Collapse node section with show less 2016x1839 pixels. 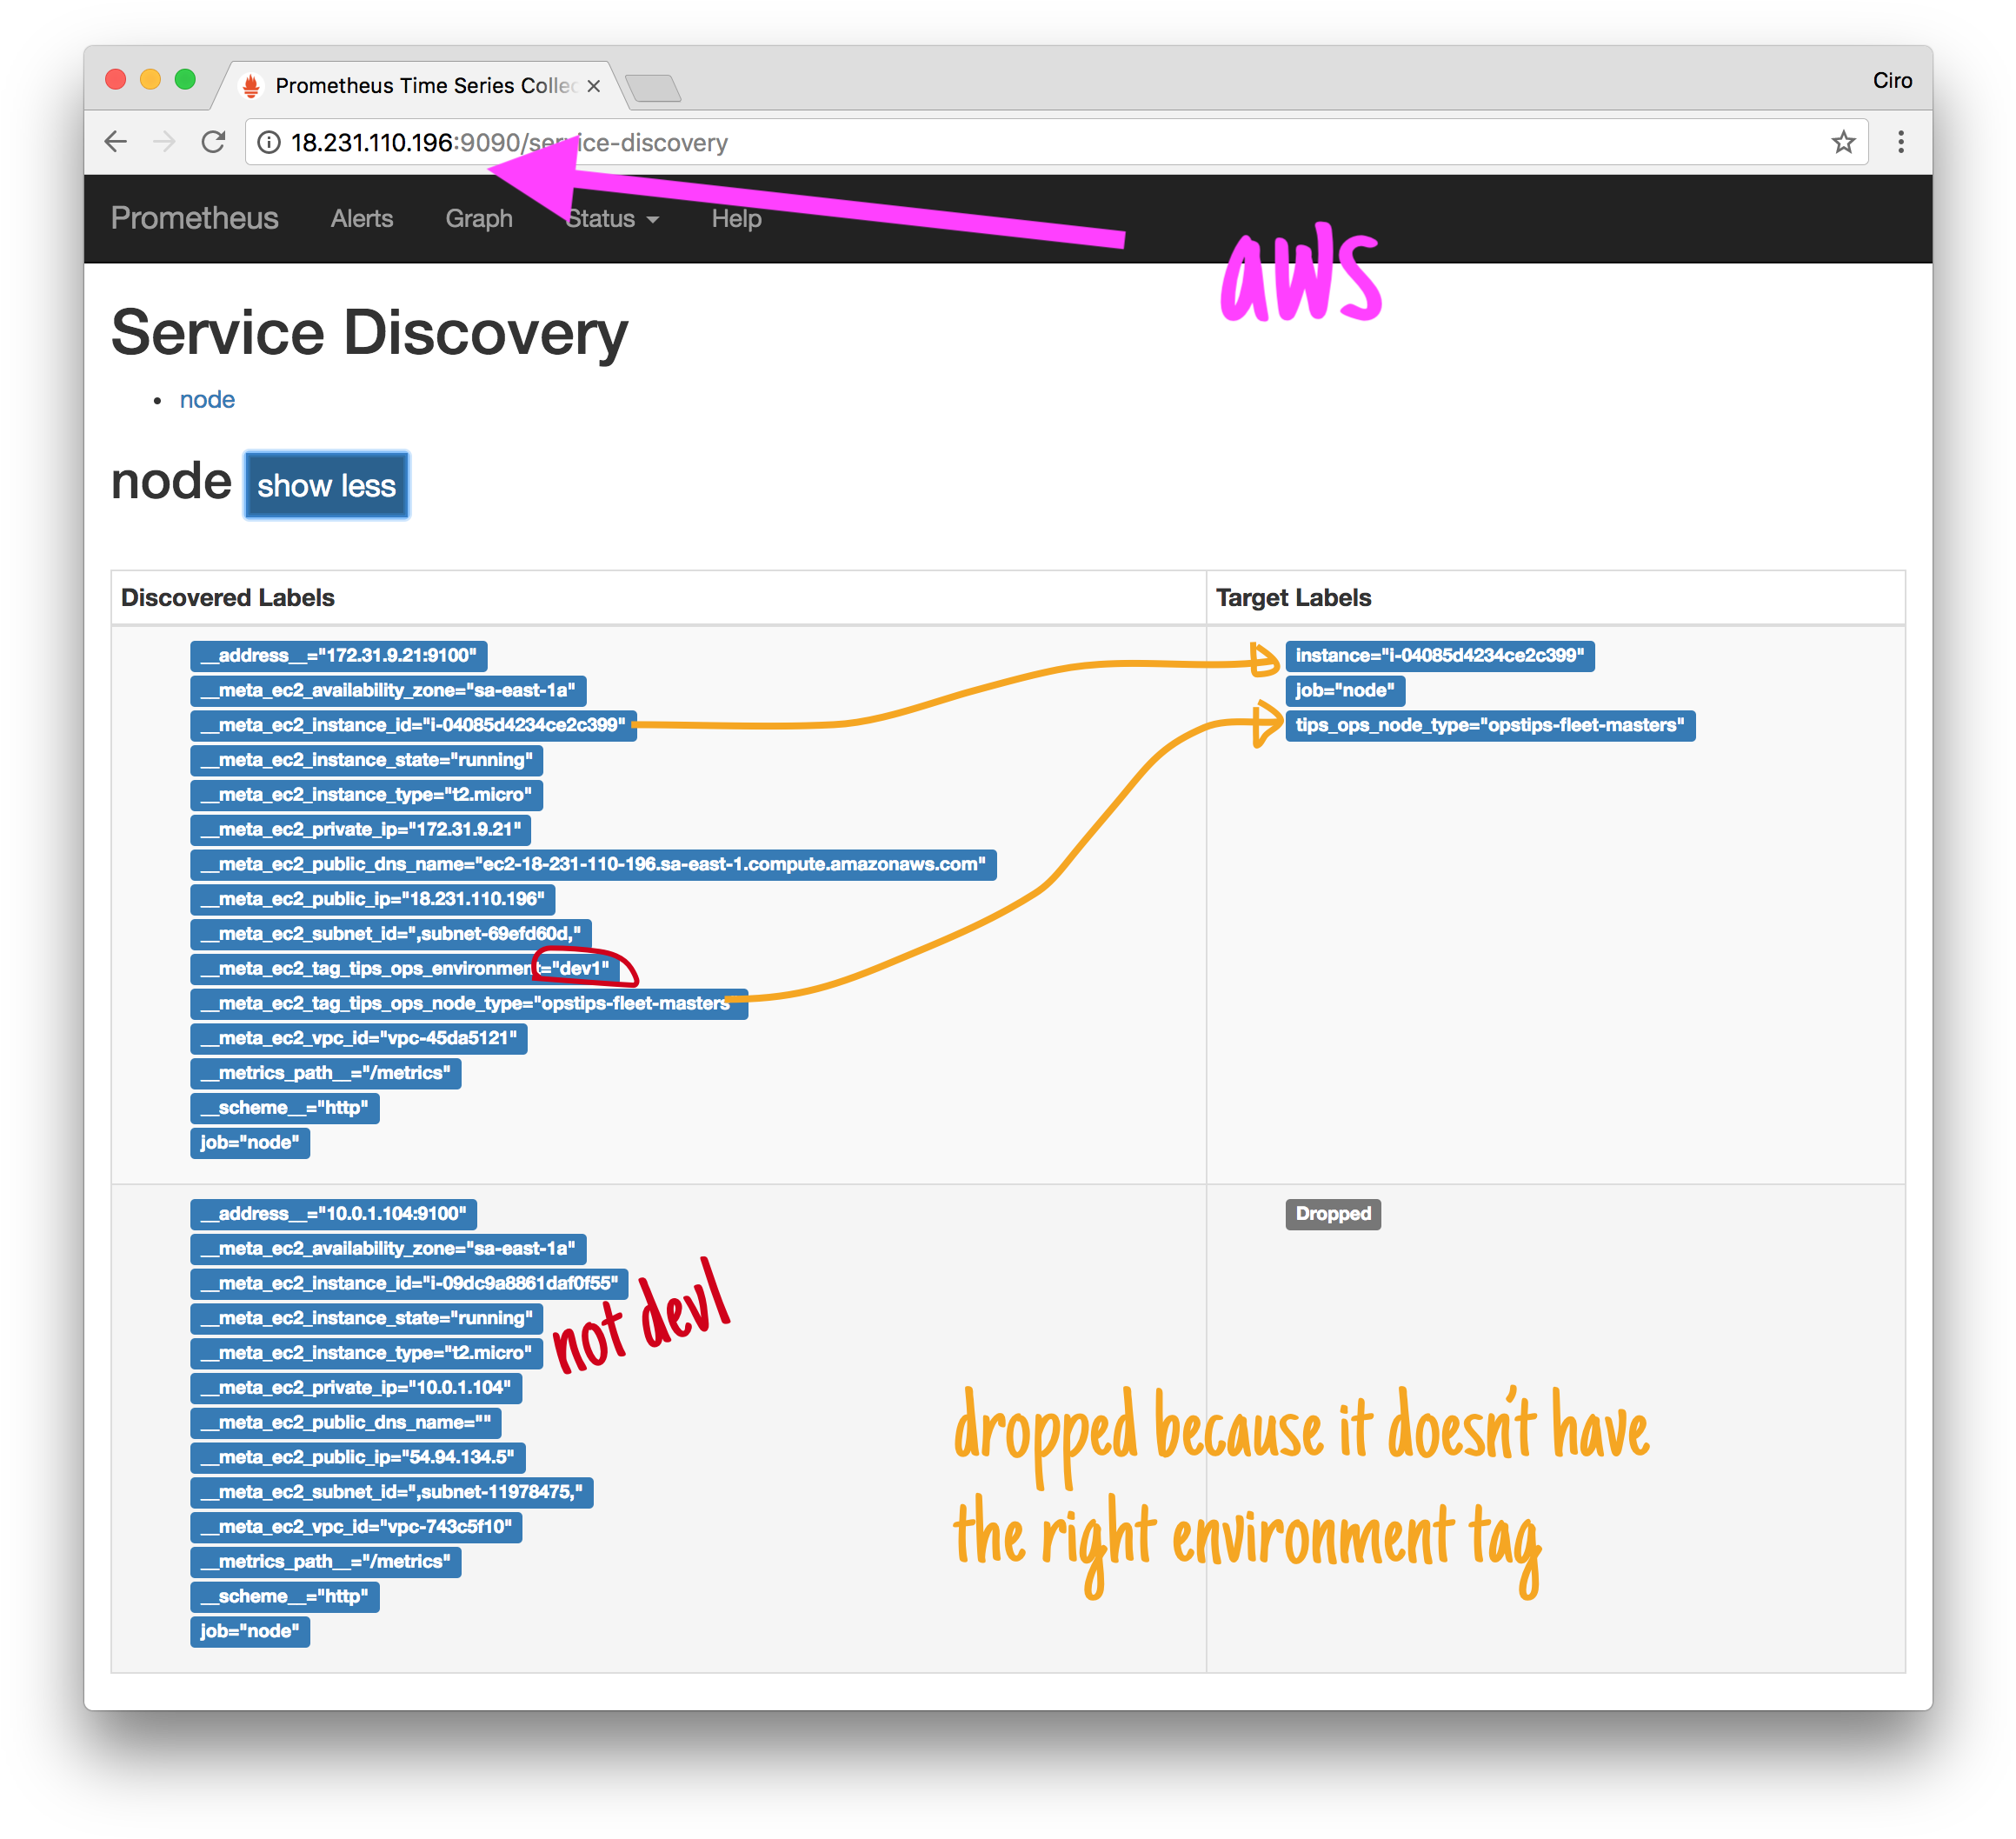tap(326, 485)
